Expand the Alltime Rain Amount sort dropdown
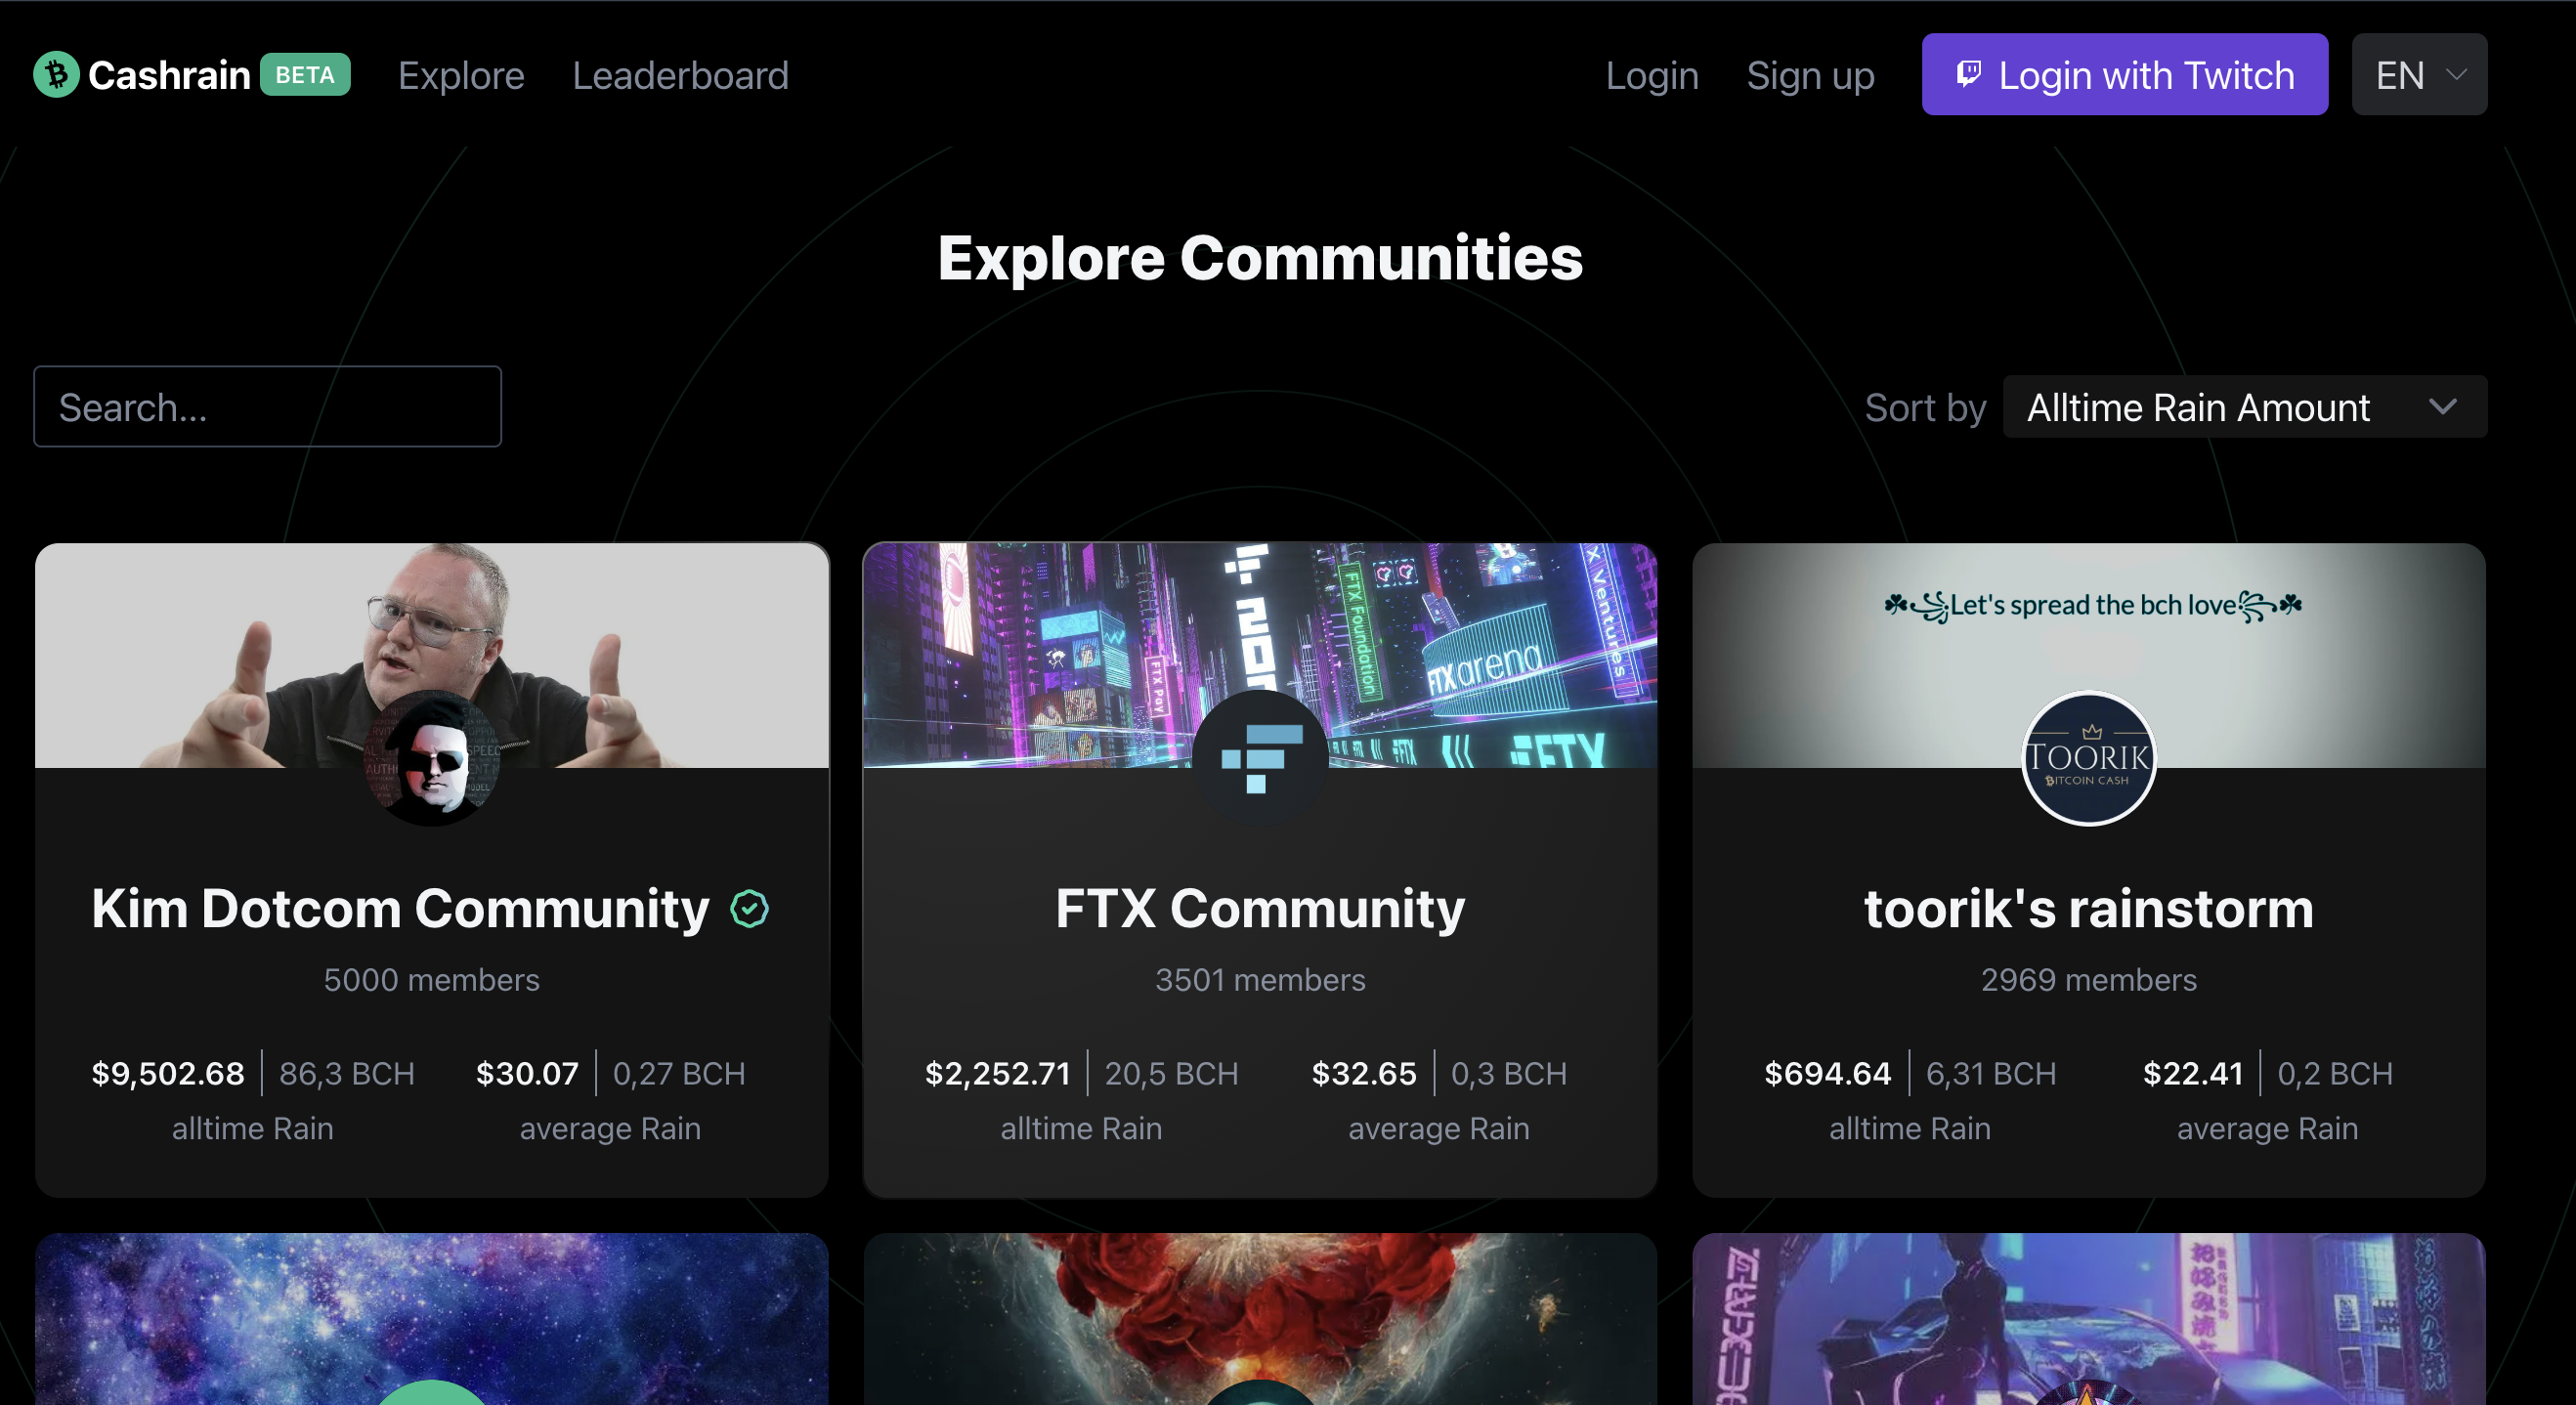2576x1405 pixels. click(2244, 407)
